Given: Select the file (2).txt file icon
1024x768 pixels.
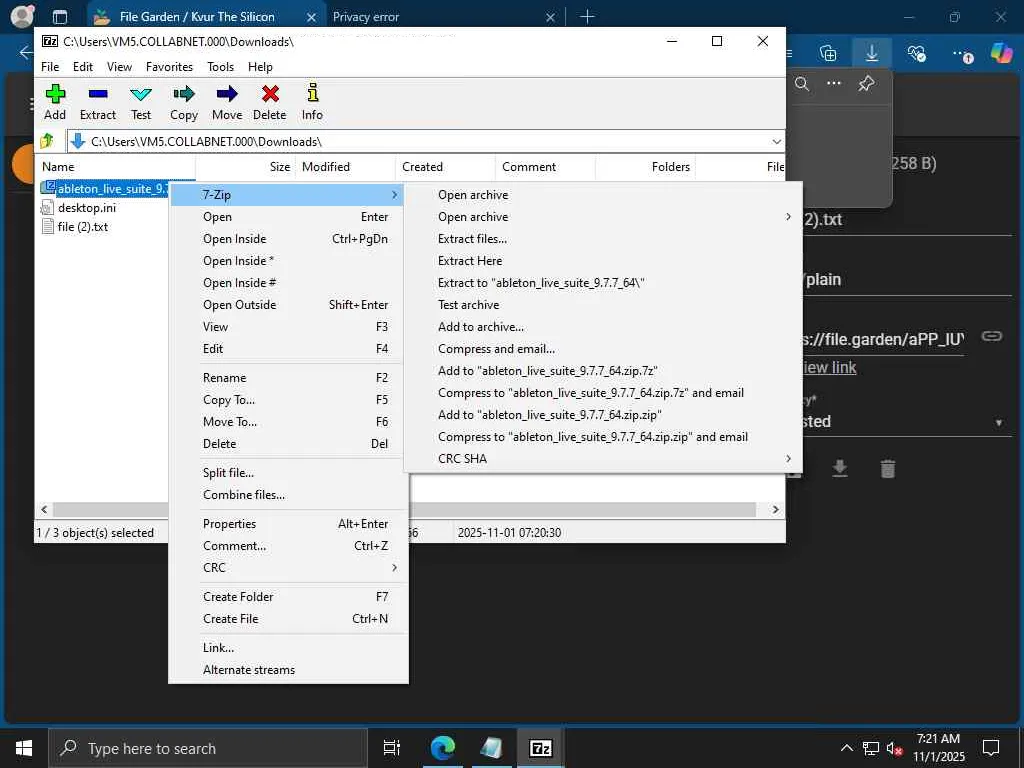Looking at the screenshot, I should tap(47, 227).
